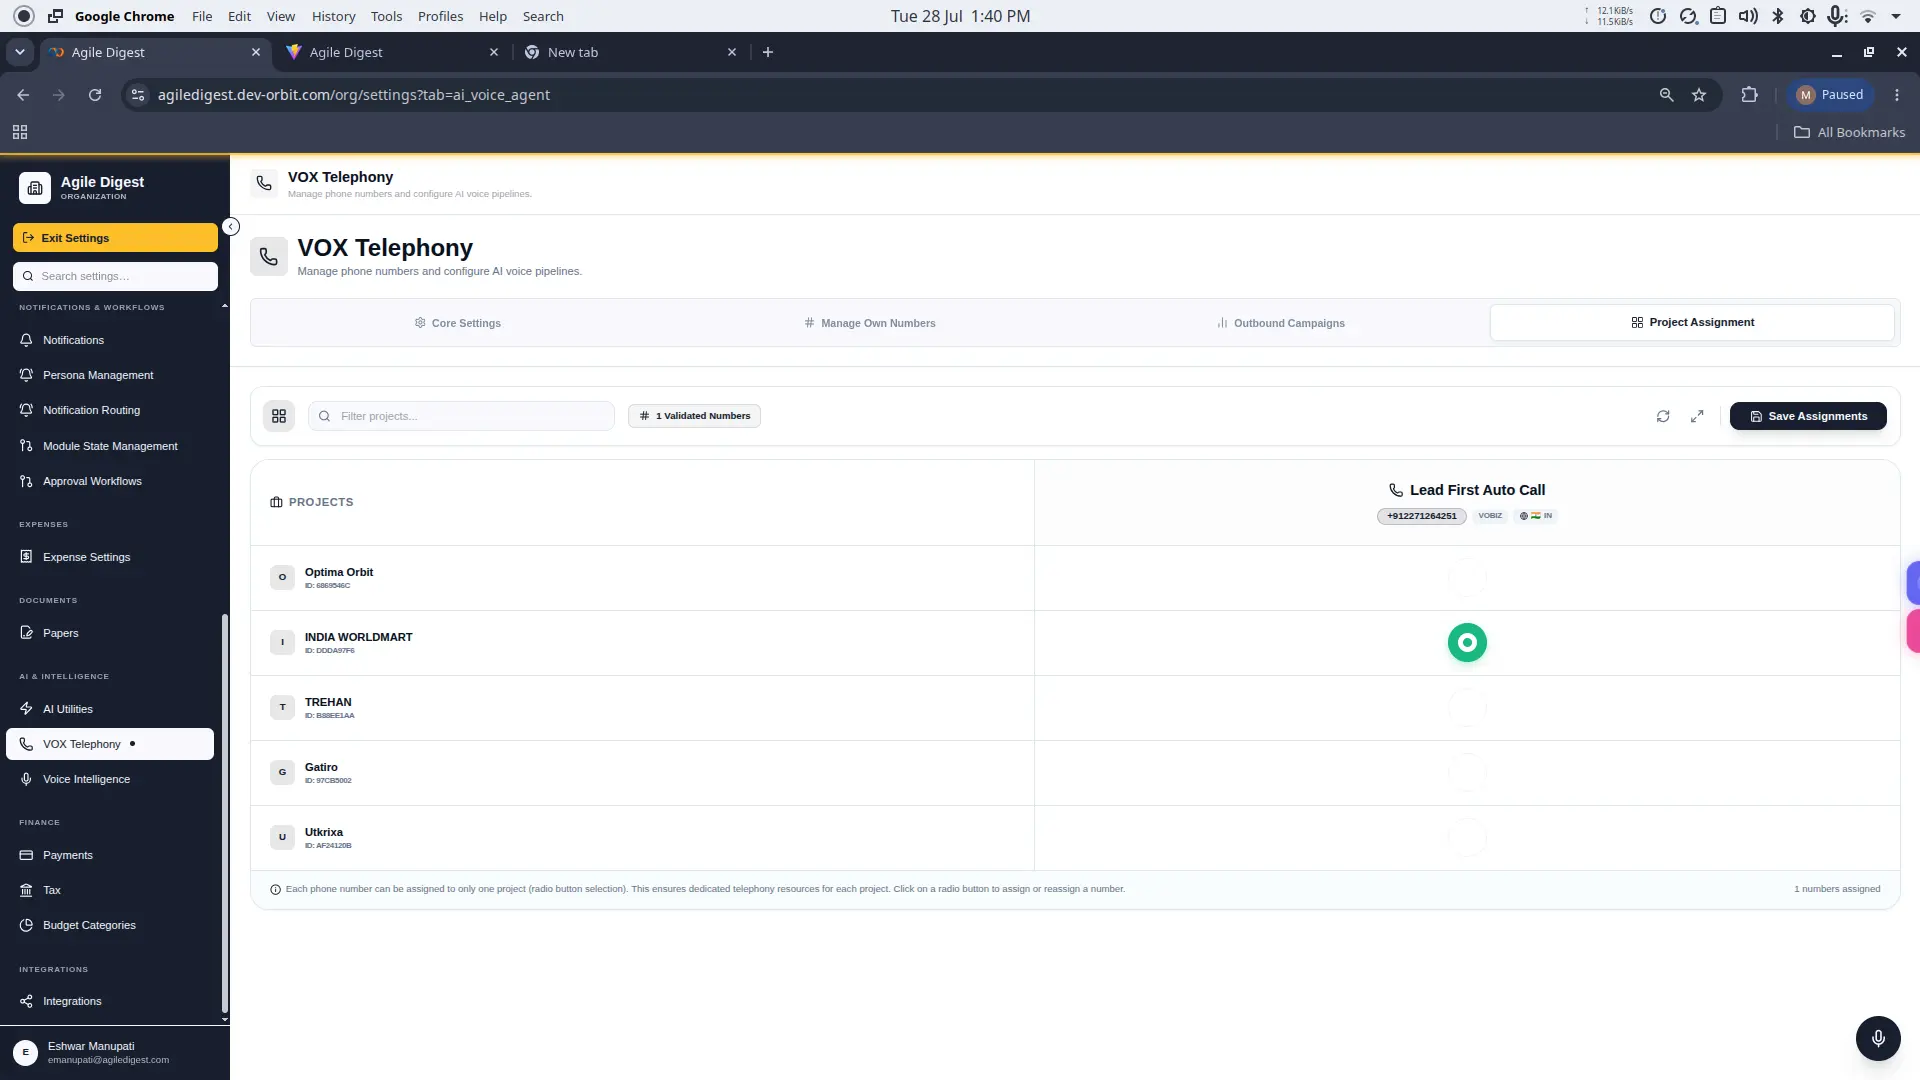Close the New tab browser tab
This screenshot has height=1080, width=1920.
tap(732, 52)
